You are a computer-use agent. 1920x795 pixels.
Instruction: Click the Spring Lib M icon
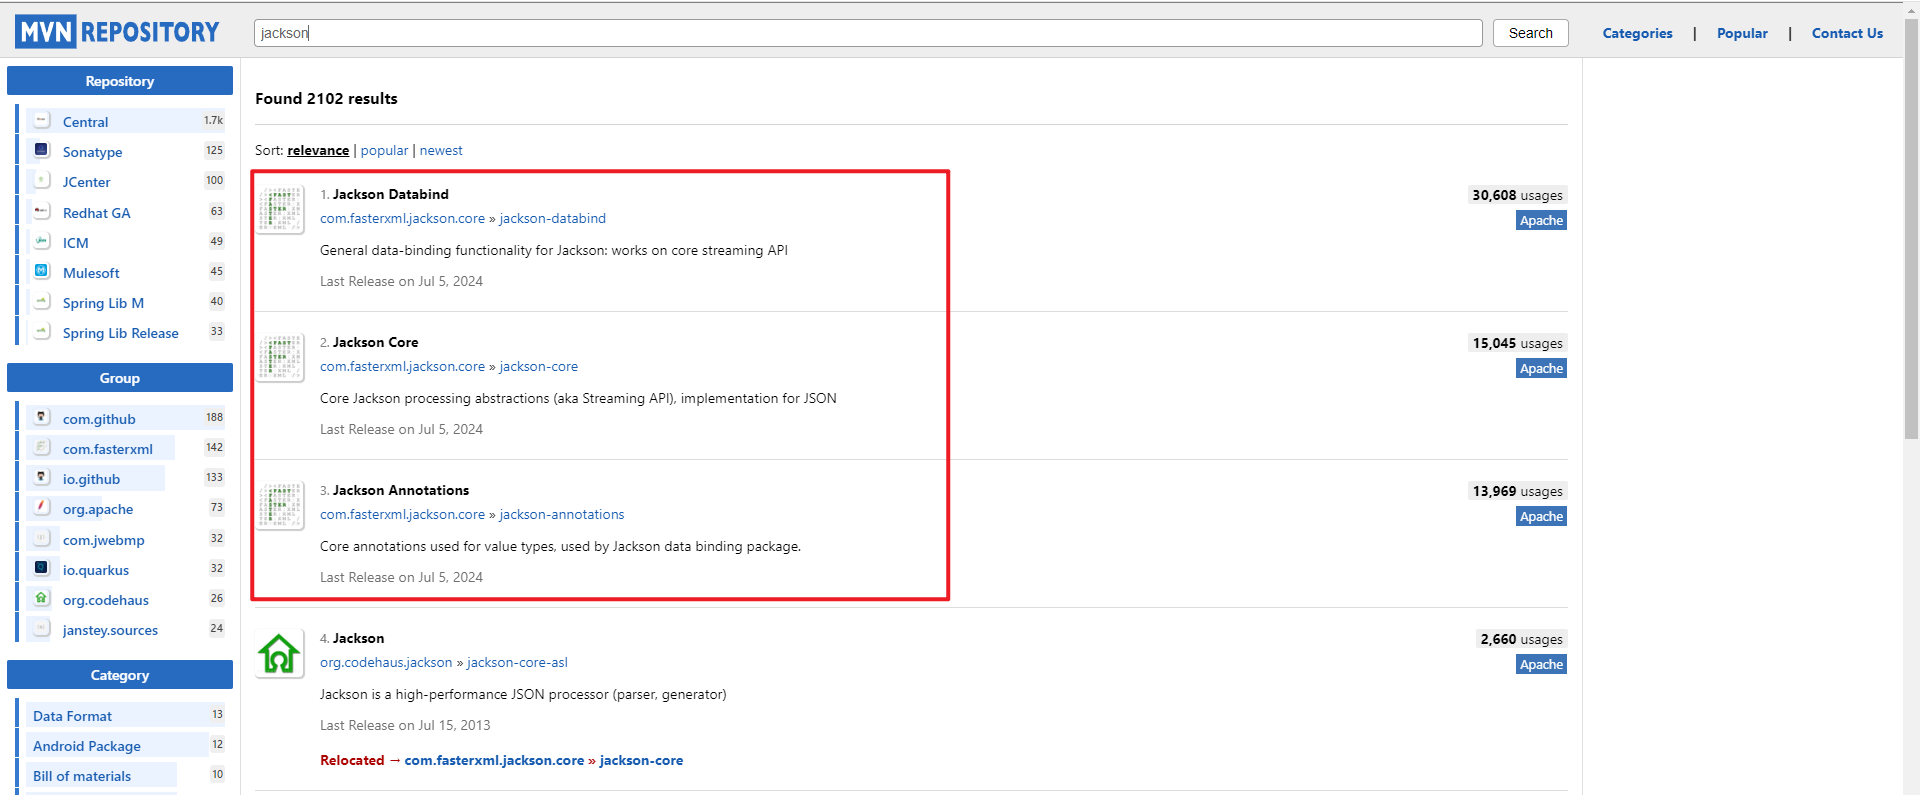point(42,301)
